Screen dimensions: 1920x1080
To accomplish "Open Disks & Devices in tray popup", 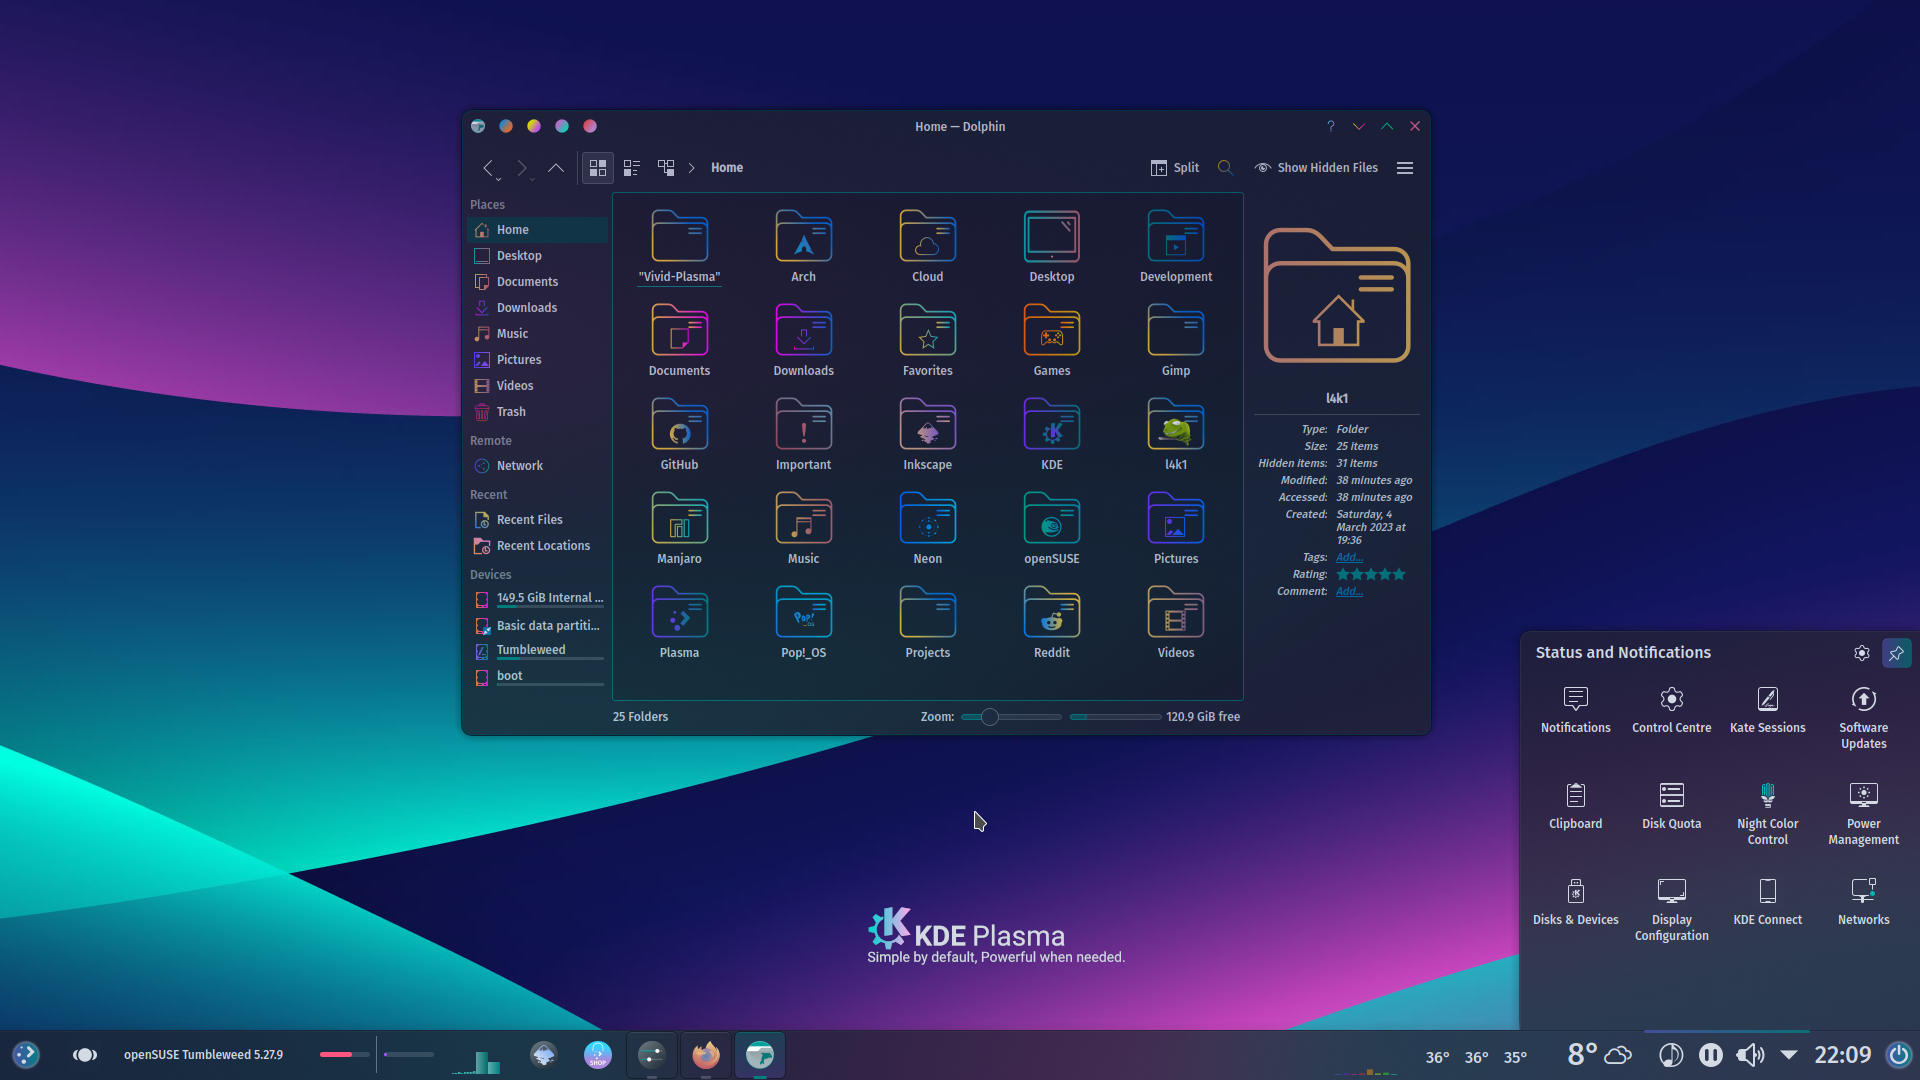I will [1575, 903].
